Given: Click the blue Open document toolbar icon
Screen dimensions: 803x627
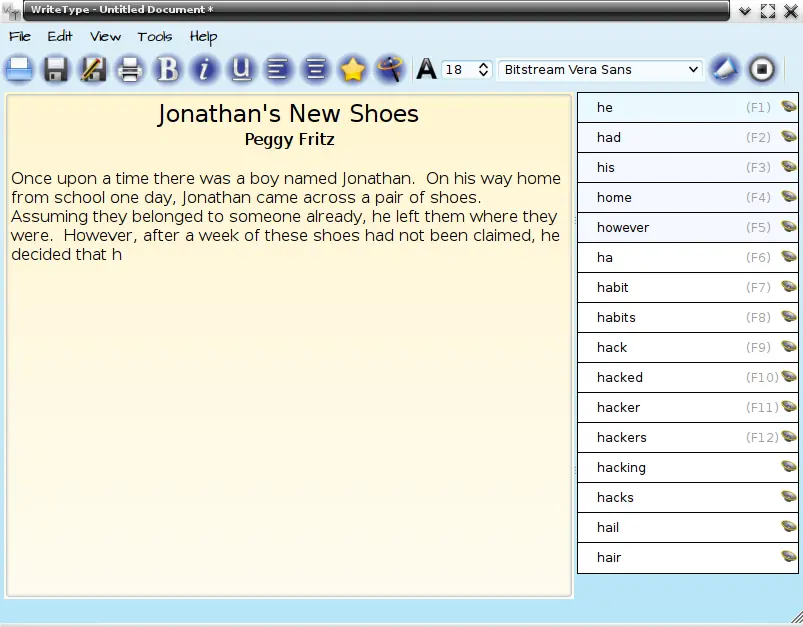Looking at the screenshot, I should click(19, 69).
